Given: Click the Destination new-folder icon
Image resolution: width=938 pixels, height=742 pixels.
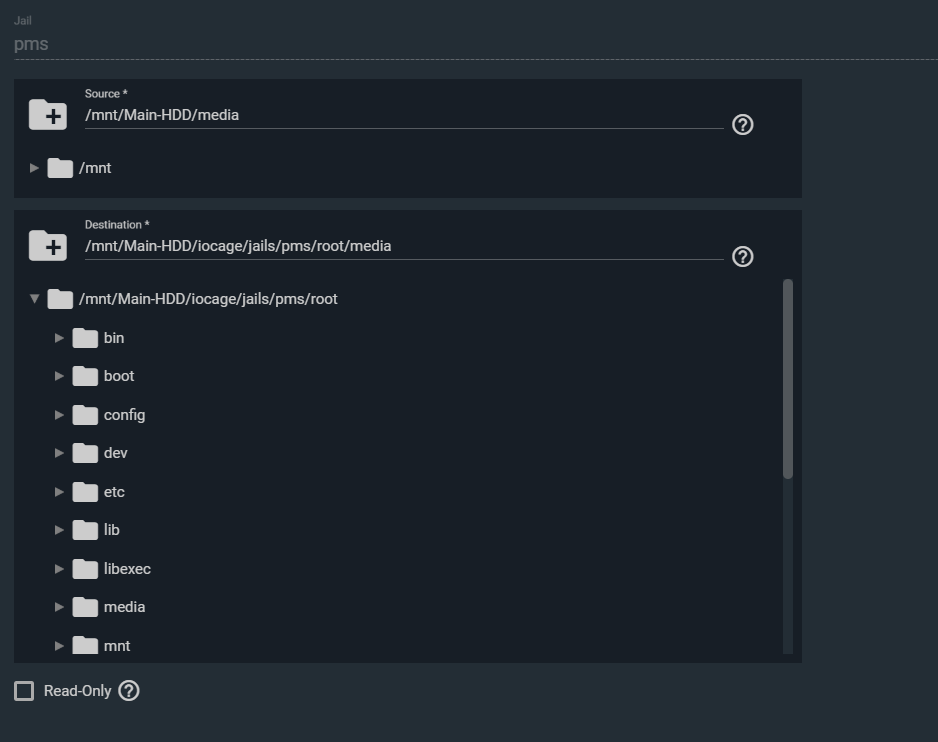Looking at the screenshot, I should tap(48, 246).
